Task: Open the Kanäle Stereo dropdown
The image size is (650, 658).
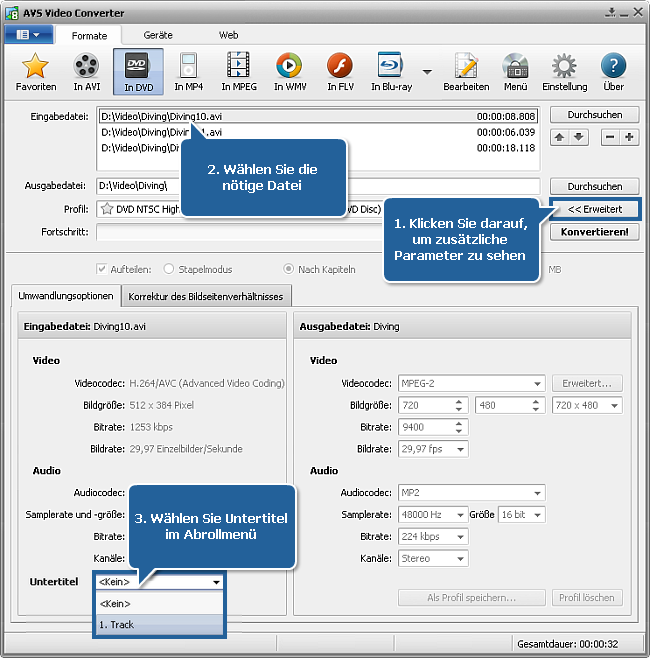Action: click(433, 559)
